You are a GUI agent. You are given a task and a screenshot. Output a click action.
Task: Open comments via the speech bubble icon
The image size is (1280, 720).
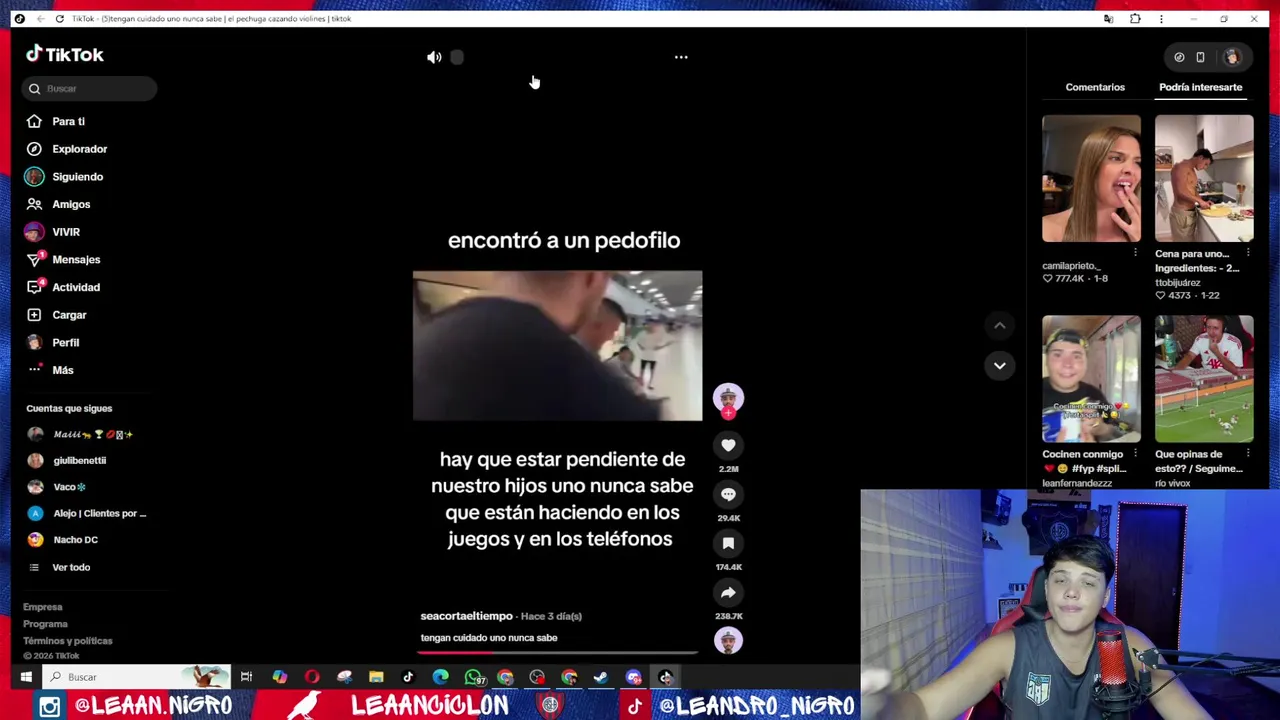pyautogui.click(x=728, y=495)
